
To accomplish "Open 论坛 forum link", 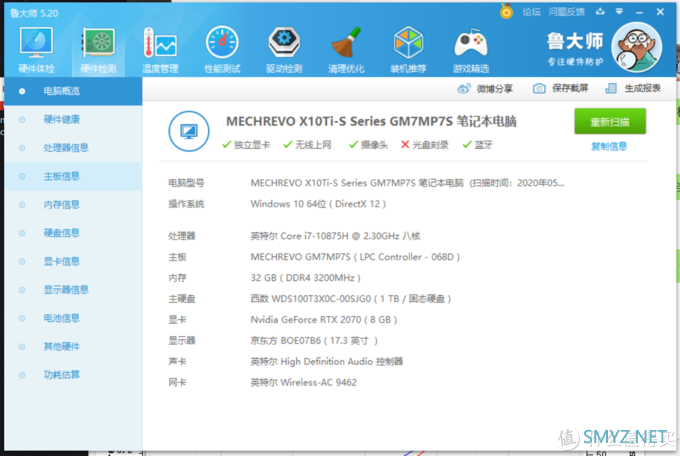I will [531, 12].
